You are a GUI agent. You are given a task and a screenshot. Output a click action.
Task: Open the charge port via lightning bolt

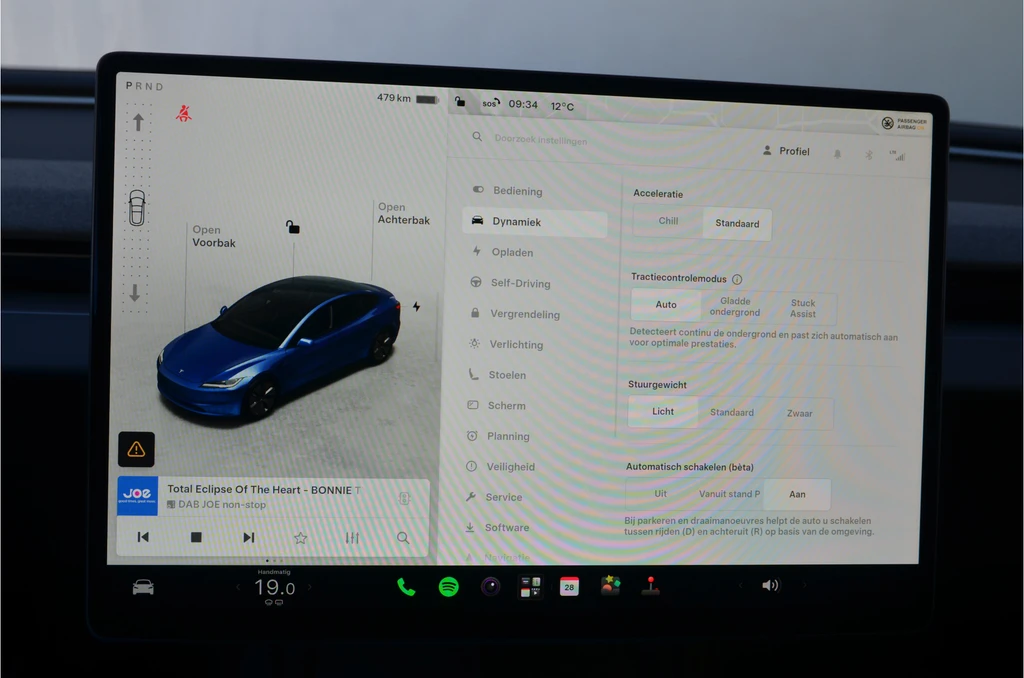416,306
